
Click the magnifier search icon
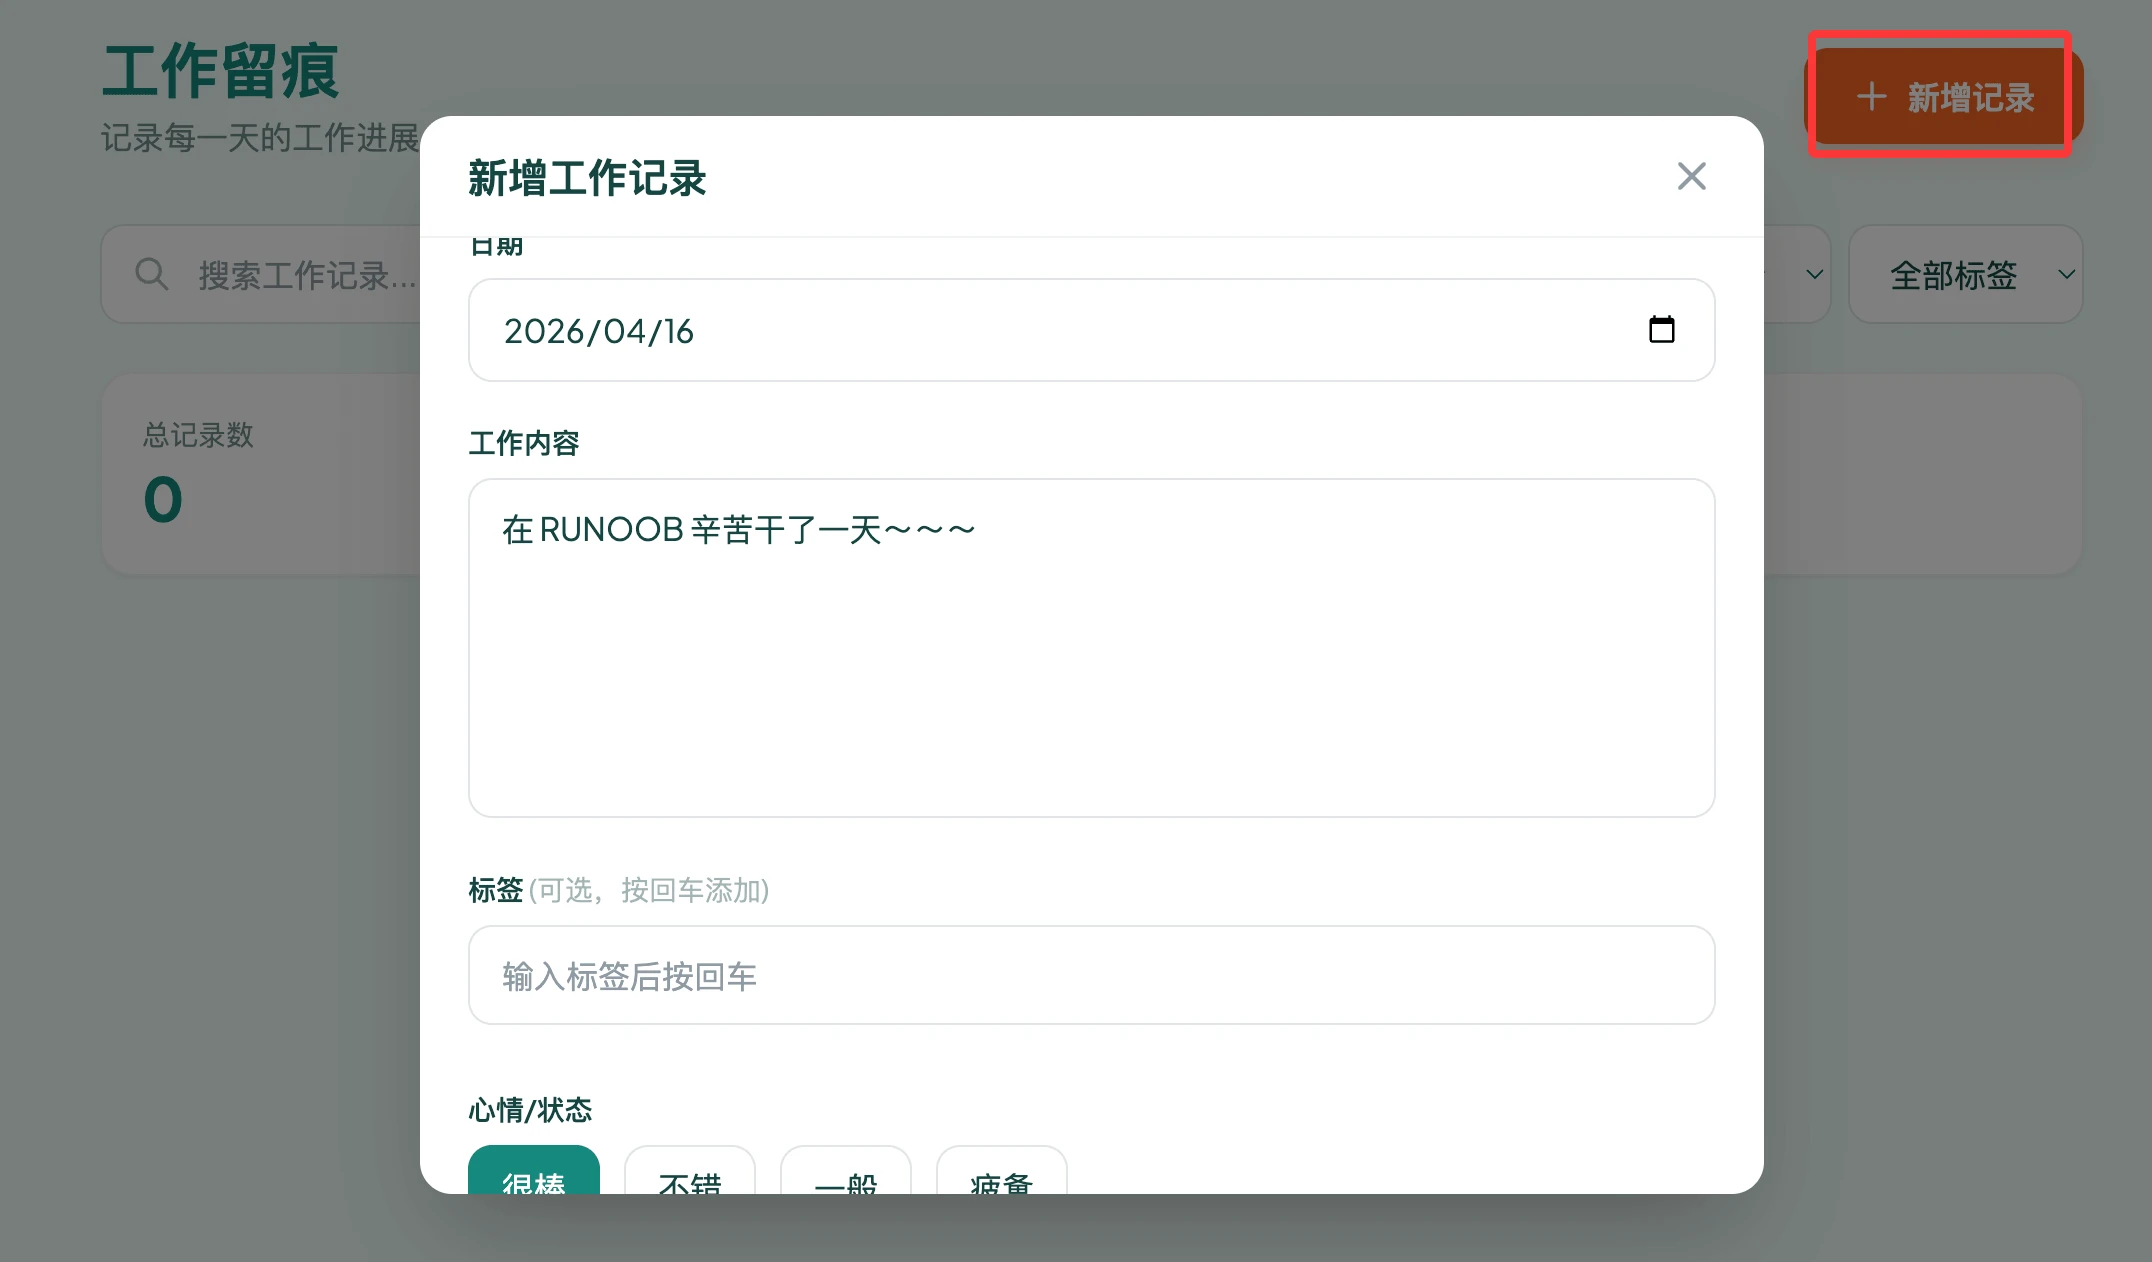(152, 274)
